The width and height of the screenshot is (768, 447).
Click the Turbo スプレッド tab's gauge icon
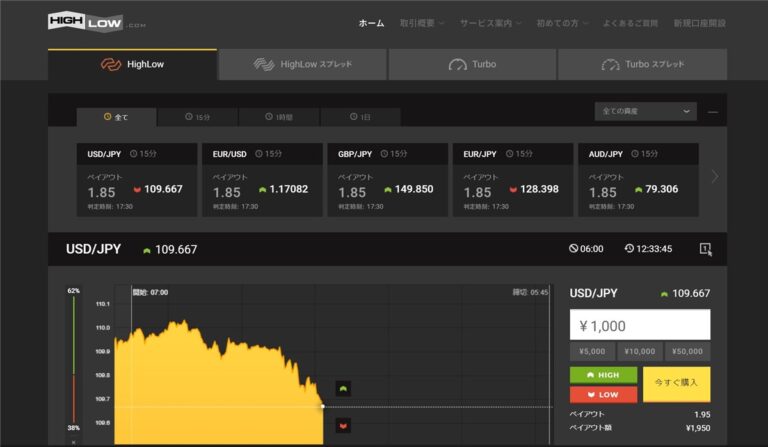point(610,65)
